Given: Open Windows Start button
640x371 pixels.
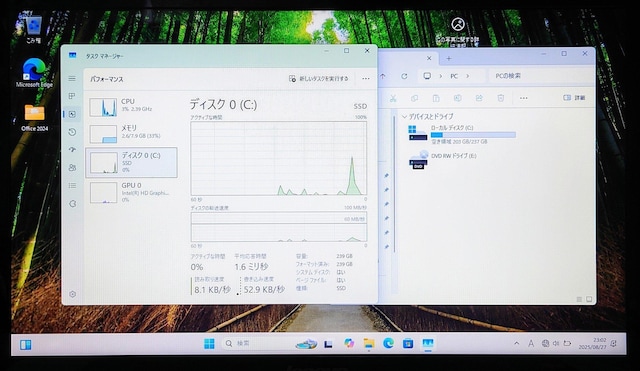Looking at the screenshot, I should (x=209, y=344).
